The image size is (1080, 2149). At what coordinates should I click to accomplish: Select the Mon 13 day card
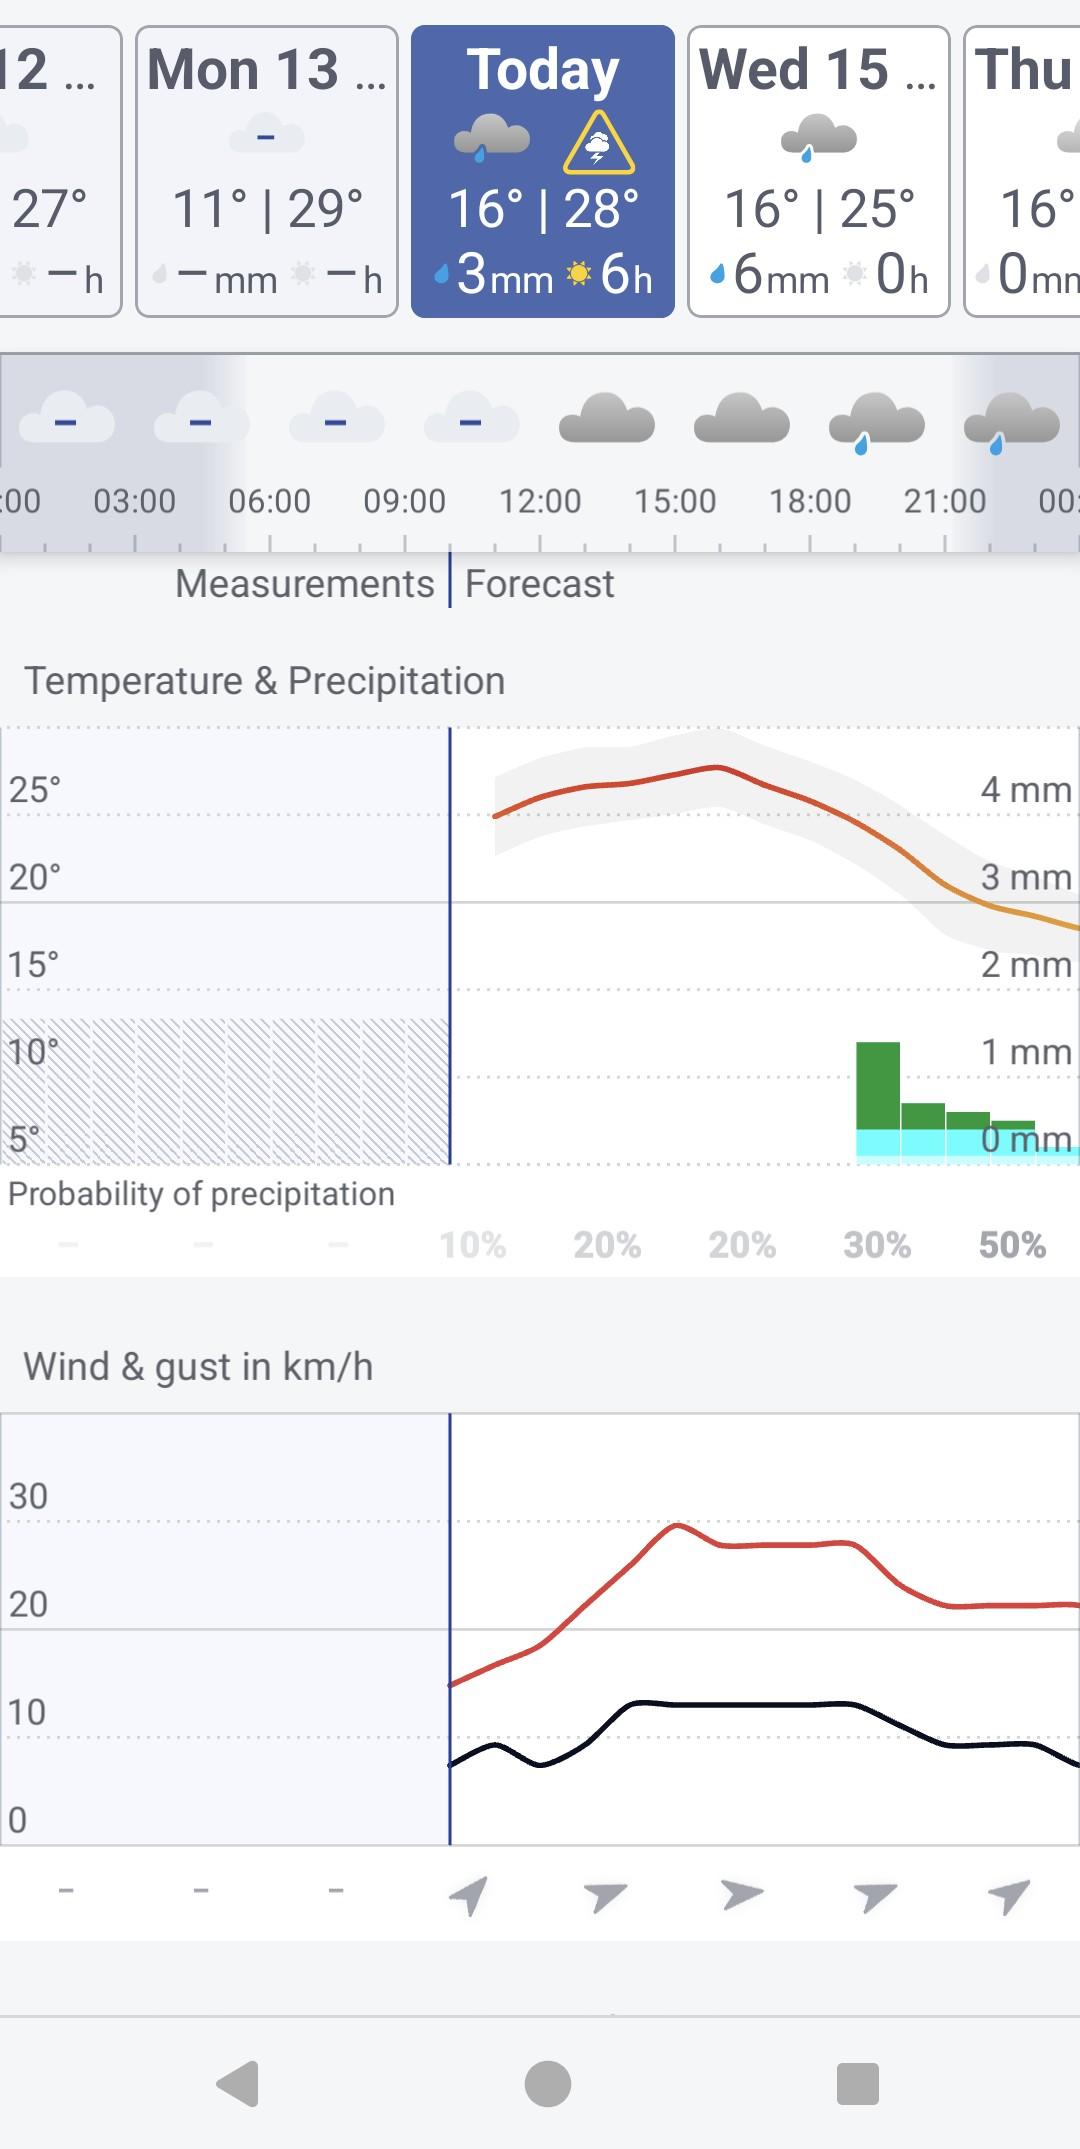point(267,171)
